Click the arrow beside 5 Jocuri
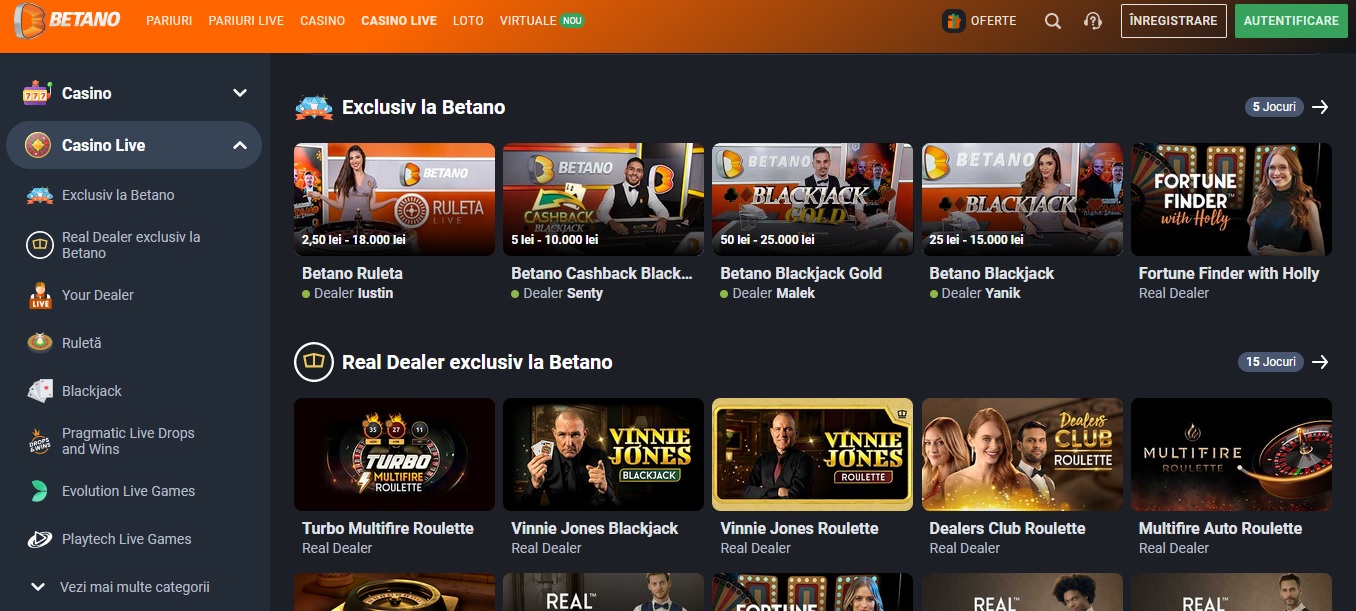 tap(1320, 107)
